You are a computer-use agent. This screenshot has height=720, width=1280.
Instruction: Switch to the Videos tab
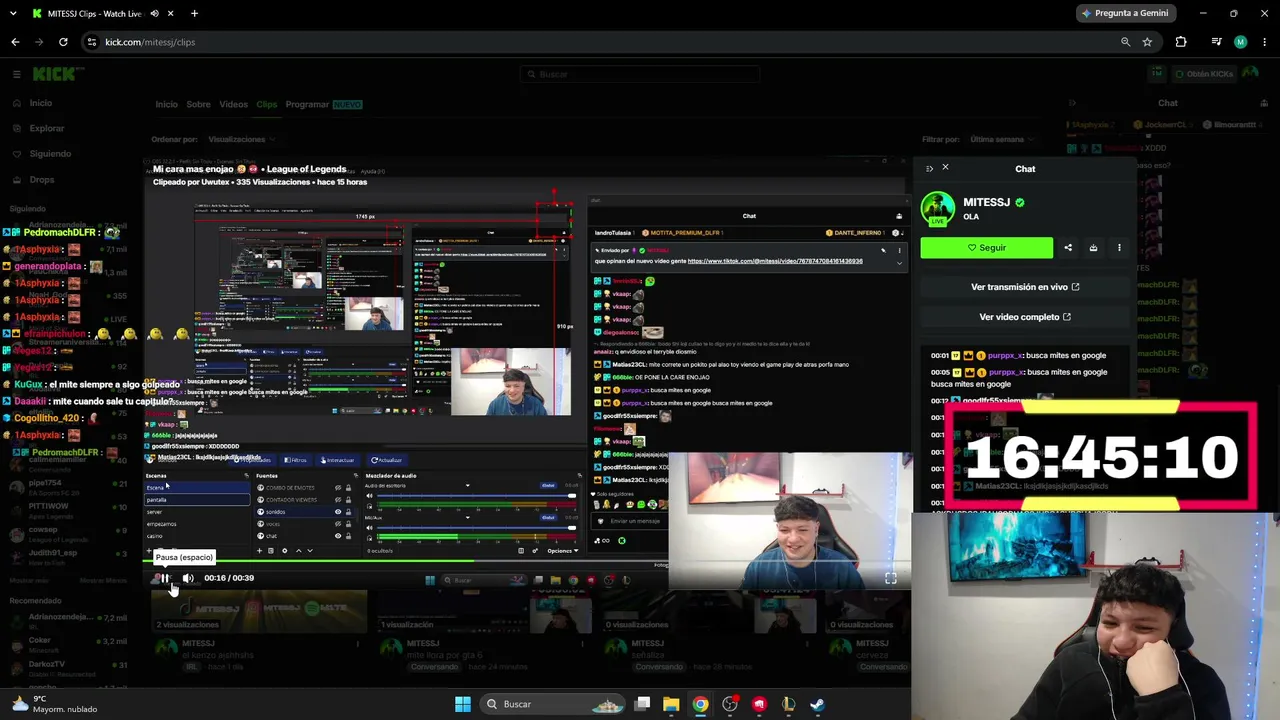[x=233, y=104]
